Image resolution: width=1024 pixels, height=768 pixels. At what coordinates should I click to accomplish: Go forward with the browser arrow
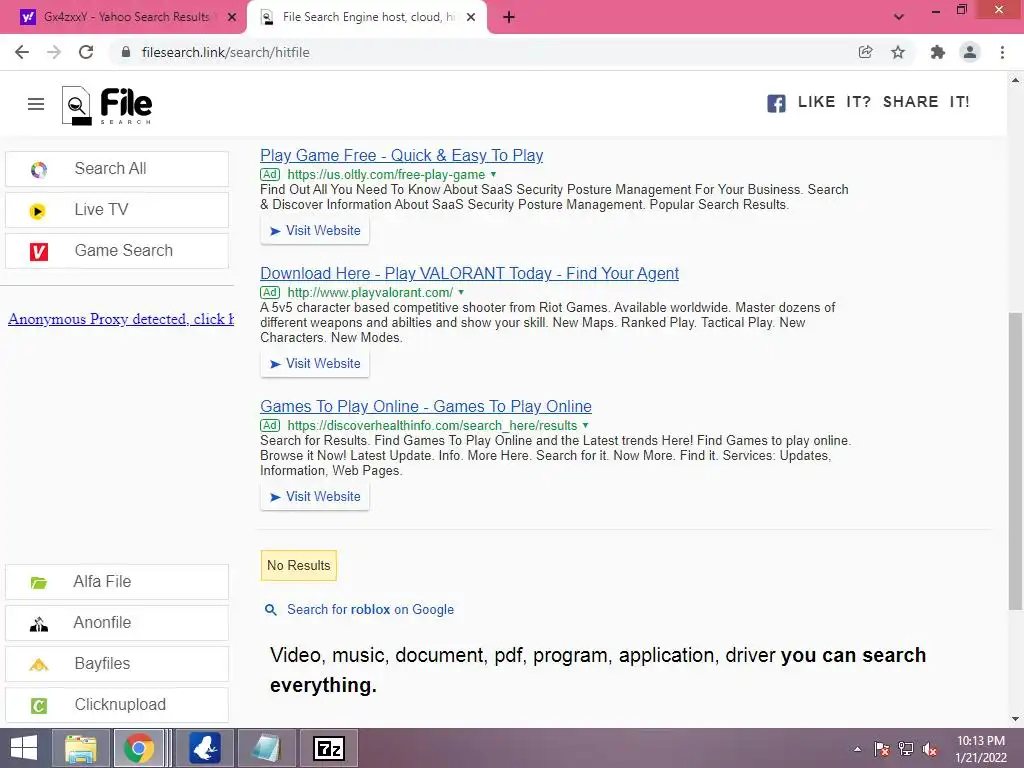54,52
